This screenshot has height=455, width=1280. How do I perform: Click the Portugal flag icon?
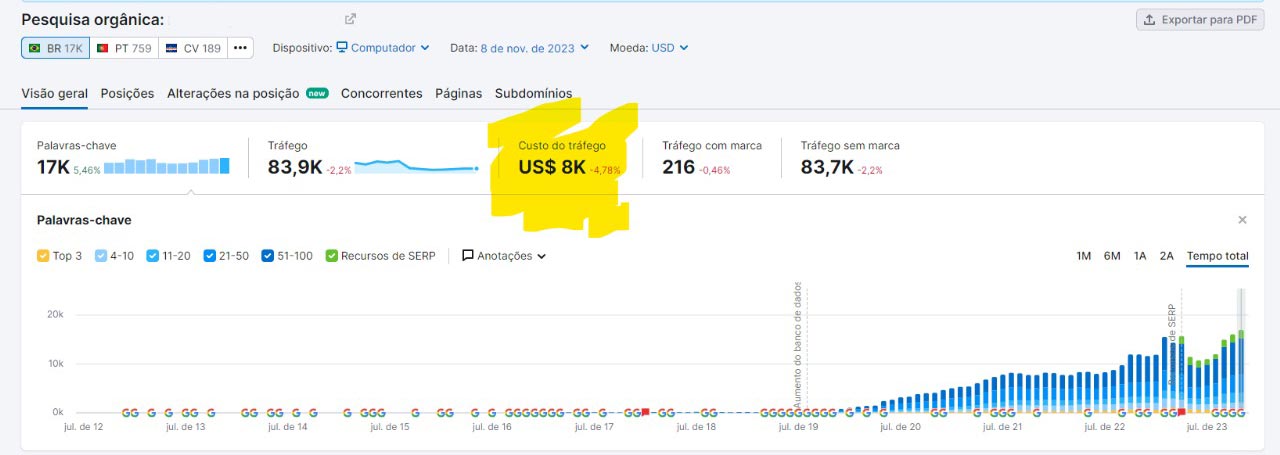(x=104, y=48)
